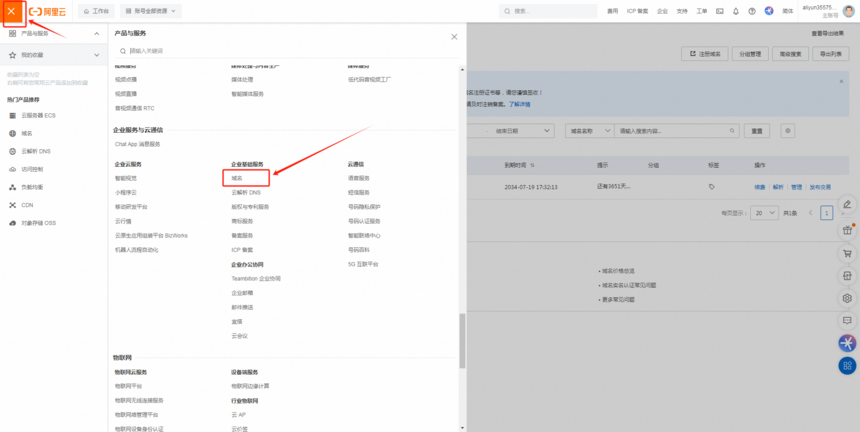Image resolution: width=860 pixels, height=432 pixels.
Task: Click the magnifier in domain search box
Action: [732, 131]
